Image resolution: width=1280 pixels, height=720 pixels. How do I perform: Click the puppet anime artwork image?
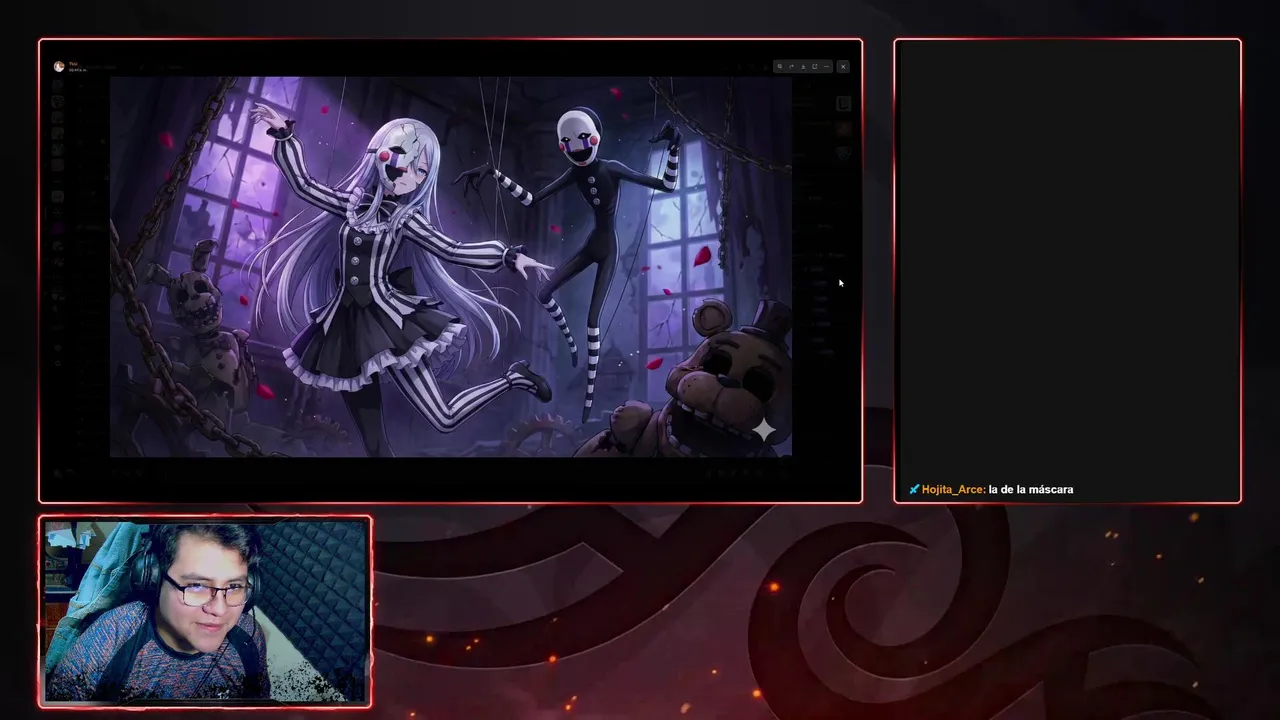(x=451, y=266)
